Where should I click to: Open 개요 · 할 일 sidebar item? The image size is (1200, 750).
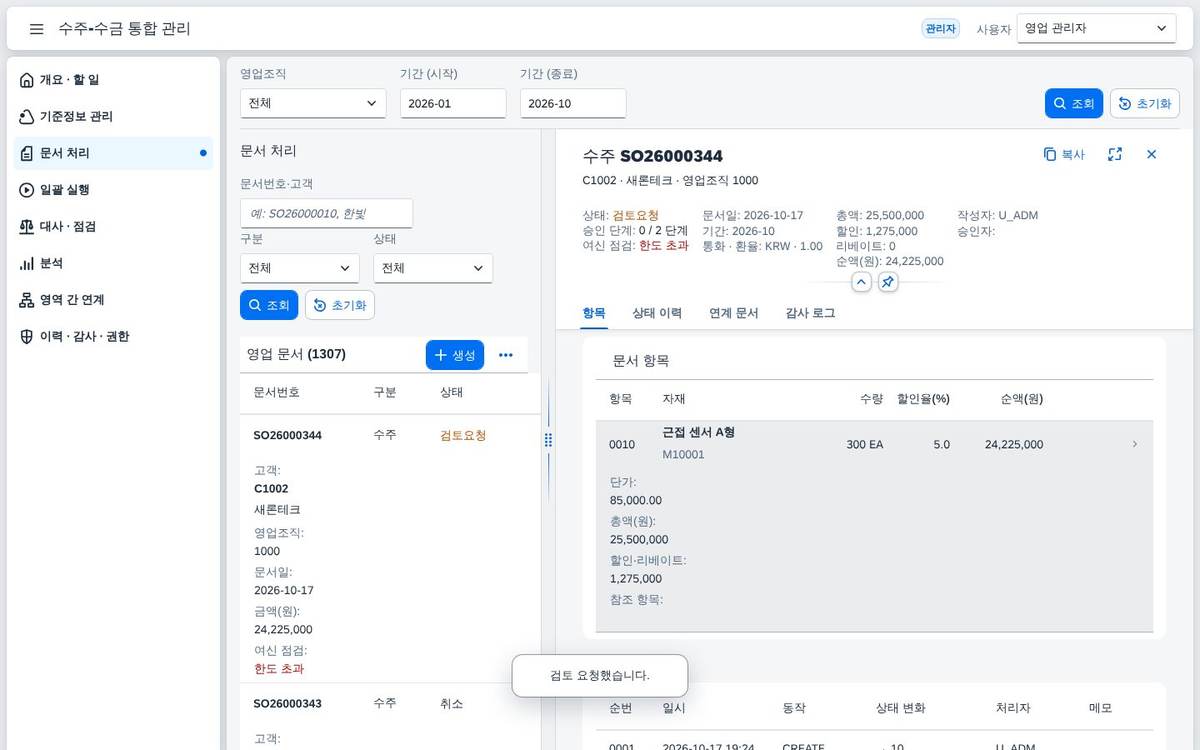click(x=115, y=80)
